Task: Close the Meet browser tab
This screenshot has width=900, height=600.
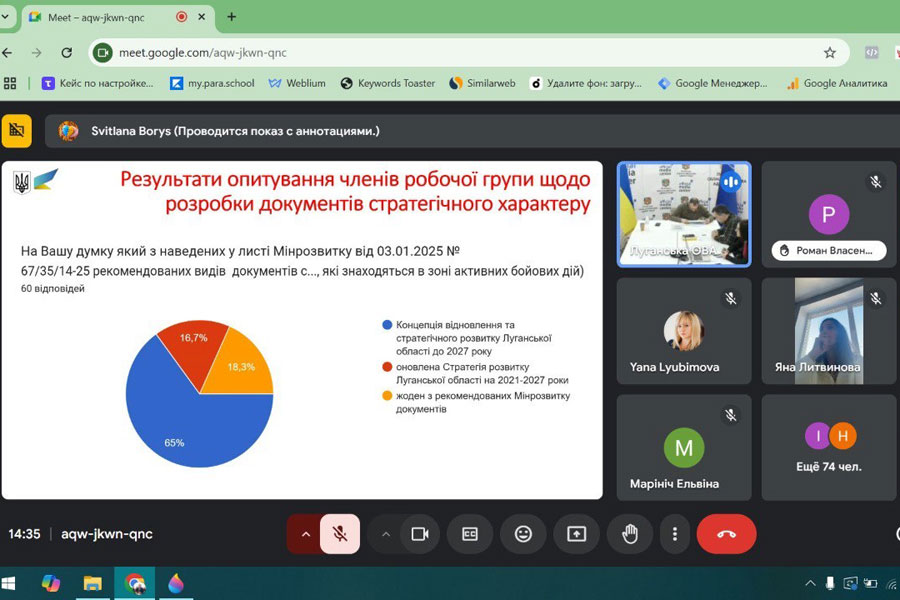Action: (x=201, y=17)
